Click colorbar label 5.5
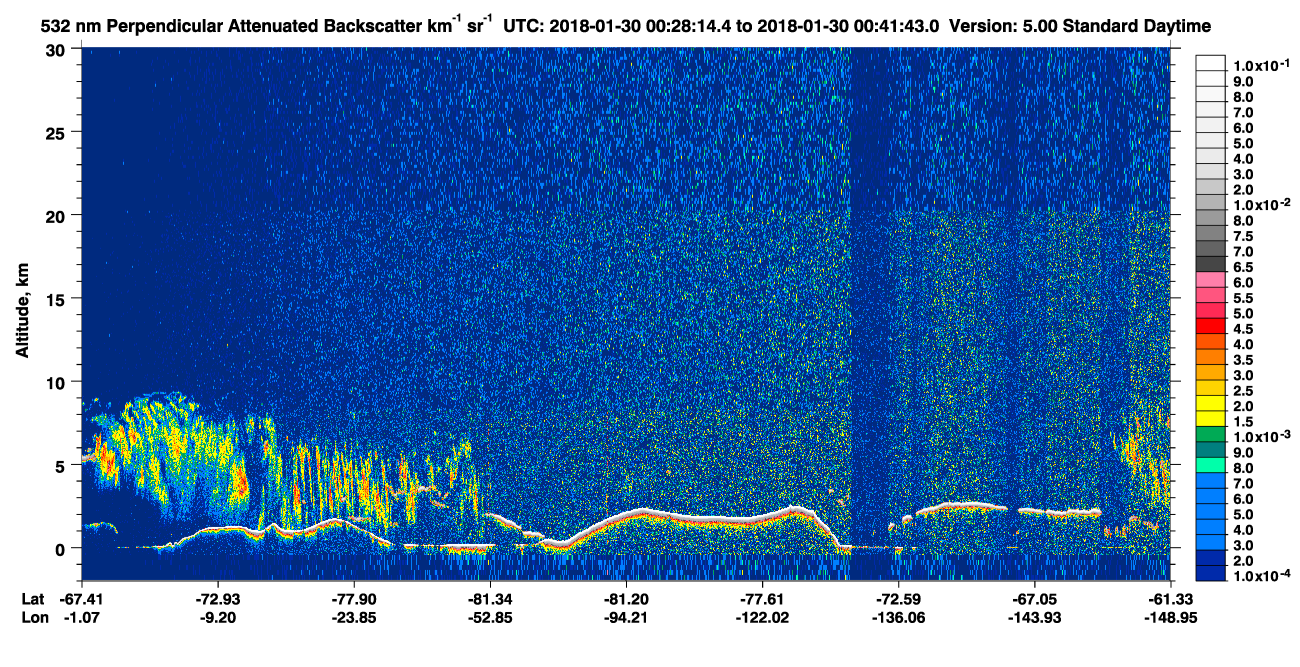The width and height of the screenshot is (1300, 667). click(x=1243, y=298)
